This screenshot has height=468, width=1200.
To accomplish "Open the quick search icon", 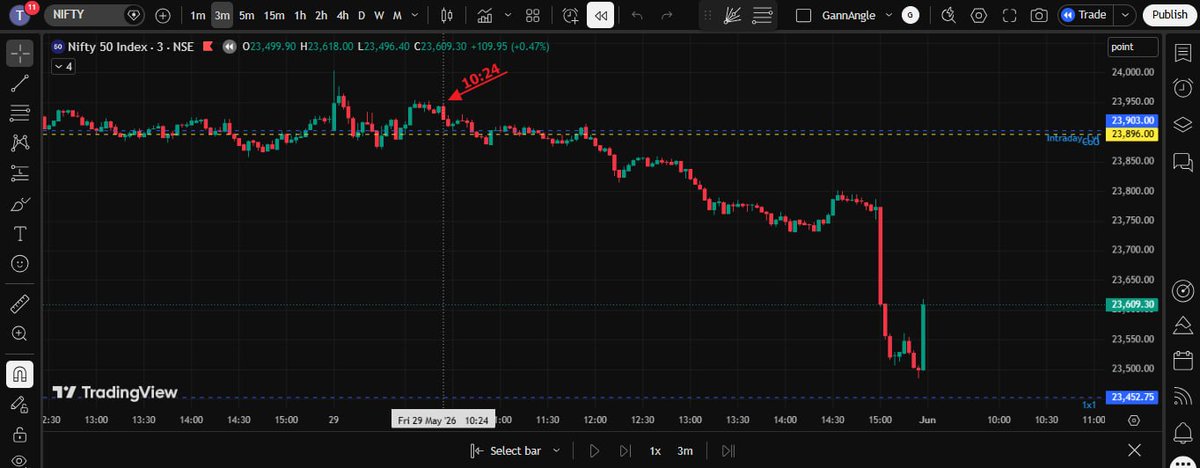I will (949, 15).
